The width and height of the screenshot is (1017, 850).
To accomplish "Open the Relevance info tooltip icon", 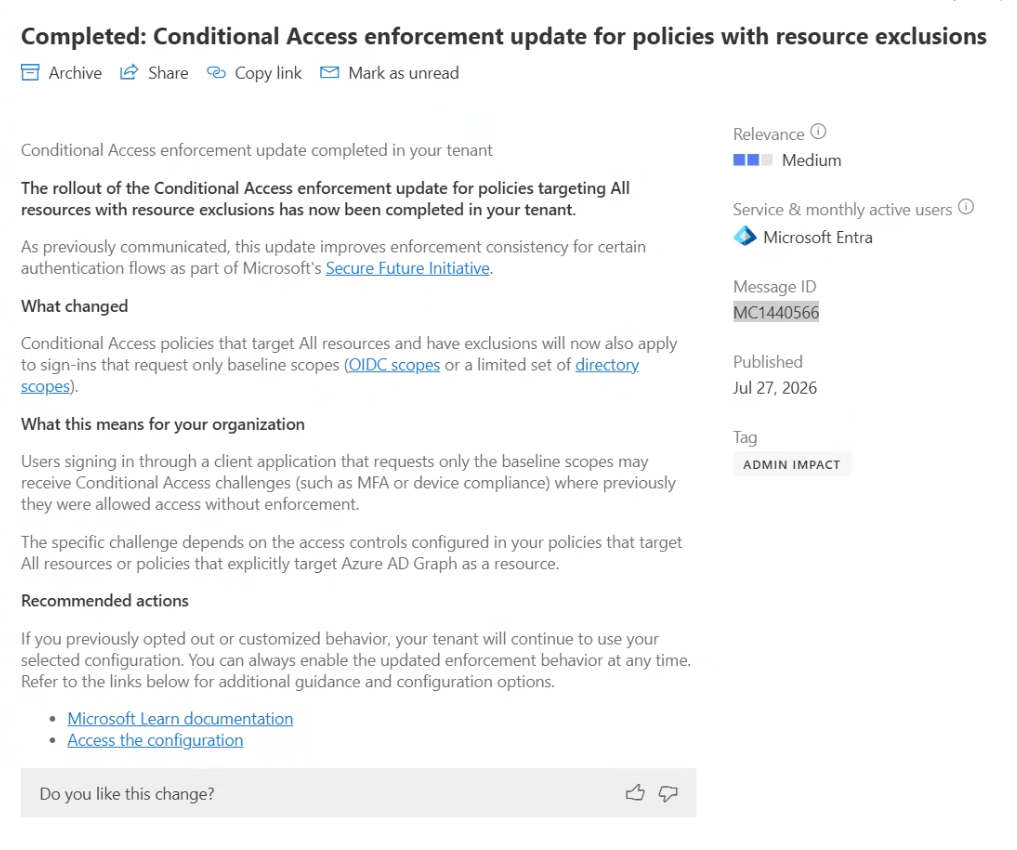I will (819, 132).
